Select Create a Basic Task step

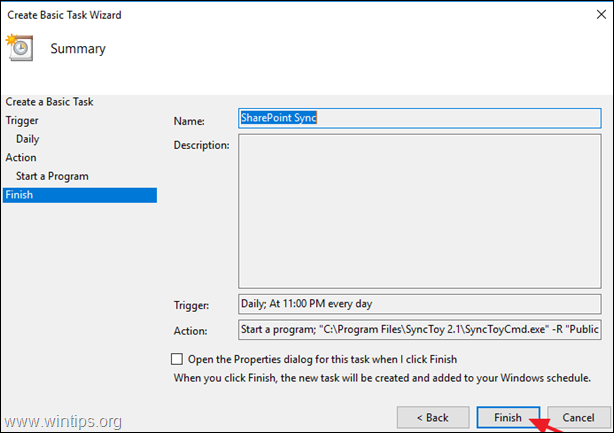pos(49,102)
